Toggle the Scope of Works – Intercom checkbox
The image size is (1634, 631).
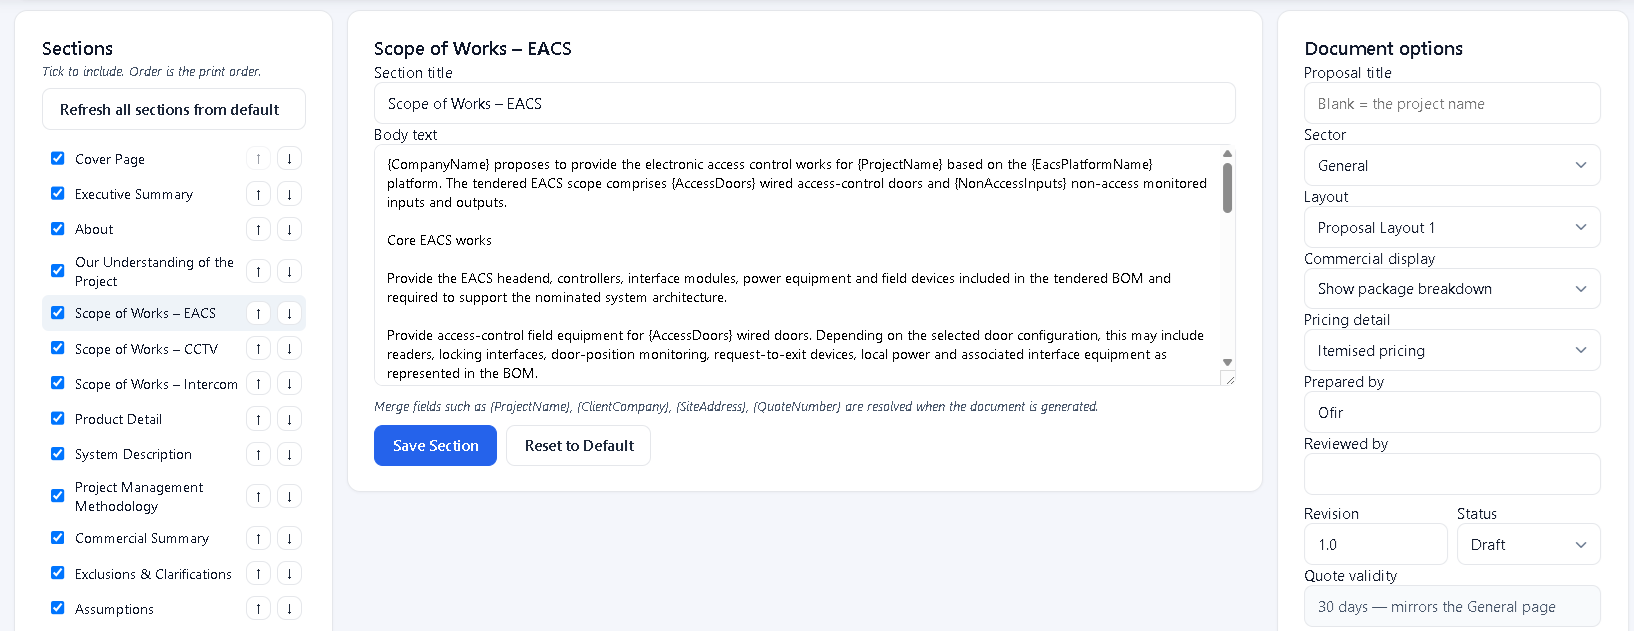[x=58, y=383]
